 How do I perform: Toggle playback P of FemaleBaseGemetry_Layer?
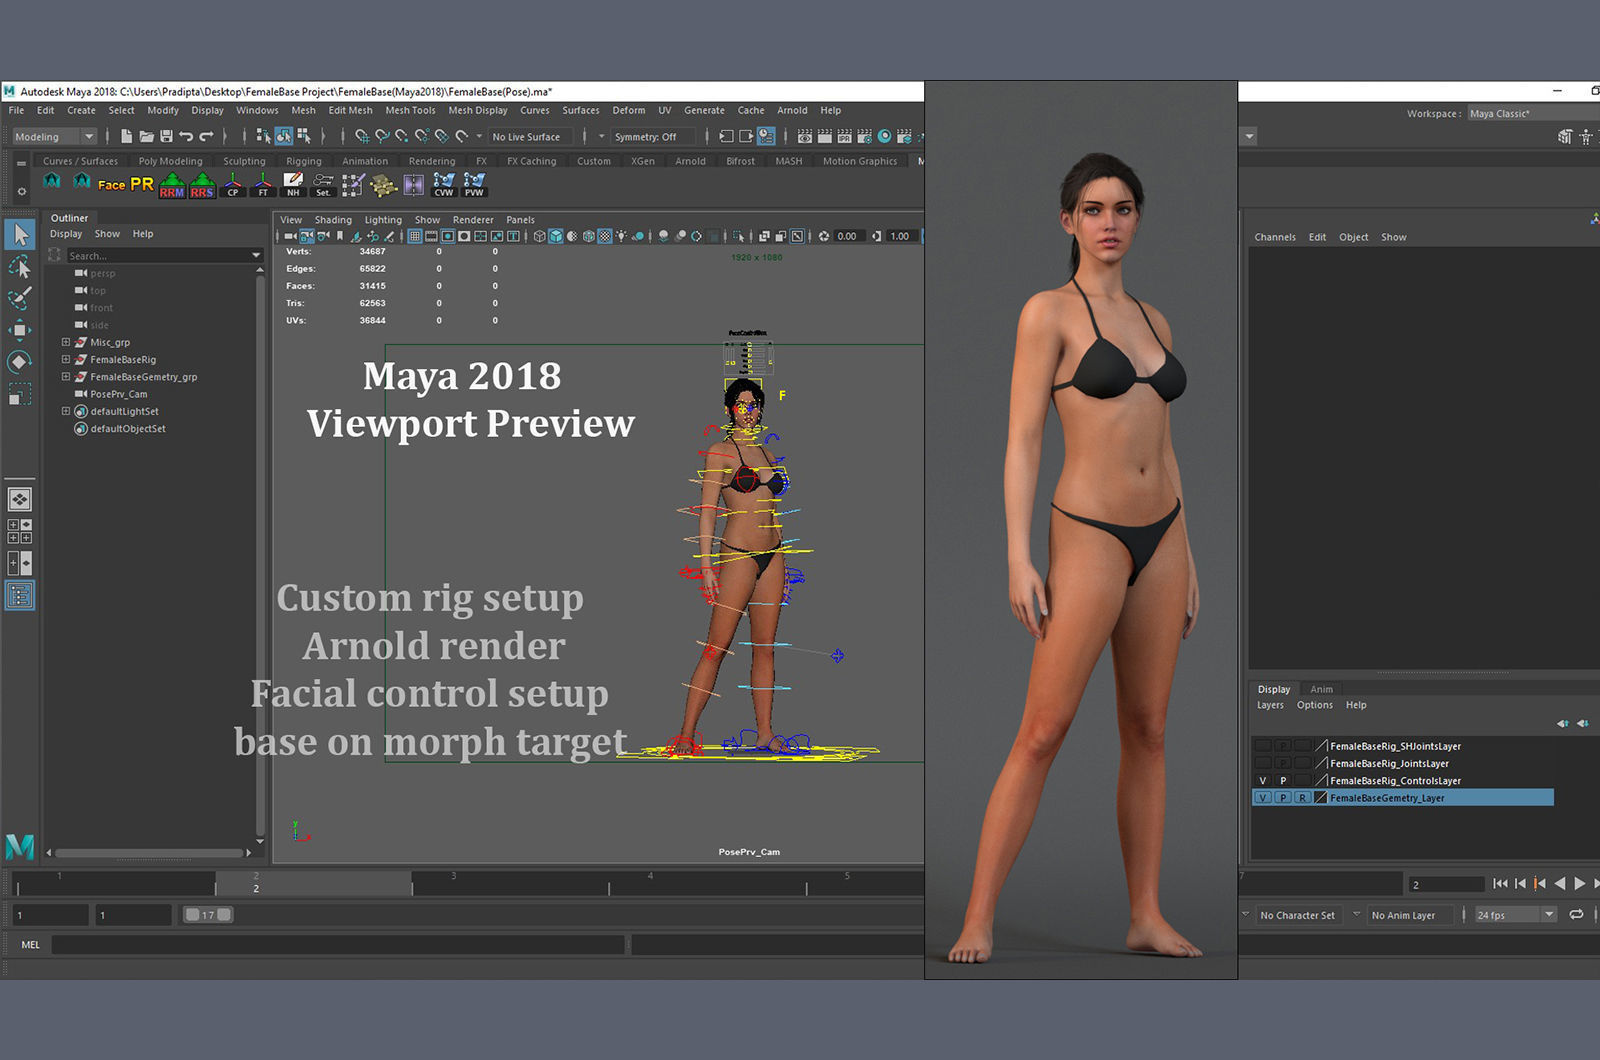(1283, 798)
